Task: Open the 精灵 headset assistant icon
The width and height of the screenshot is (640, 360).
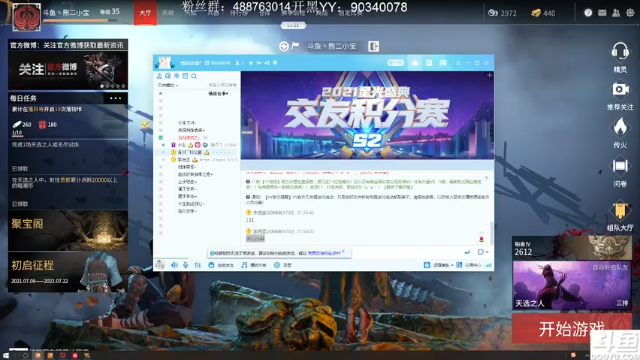Action: pyautogui.click(x=620, y=52)
